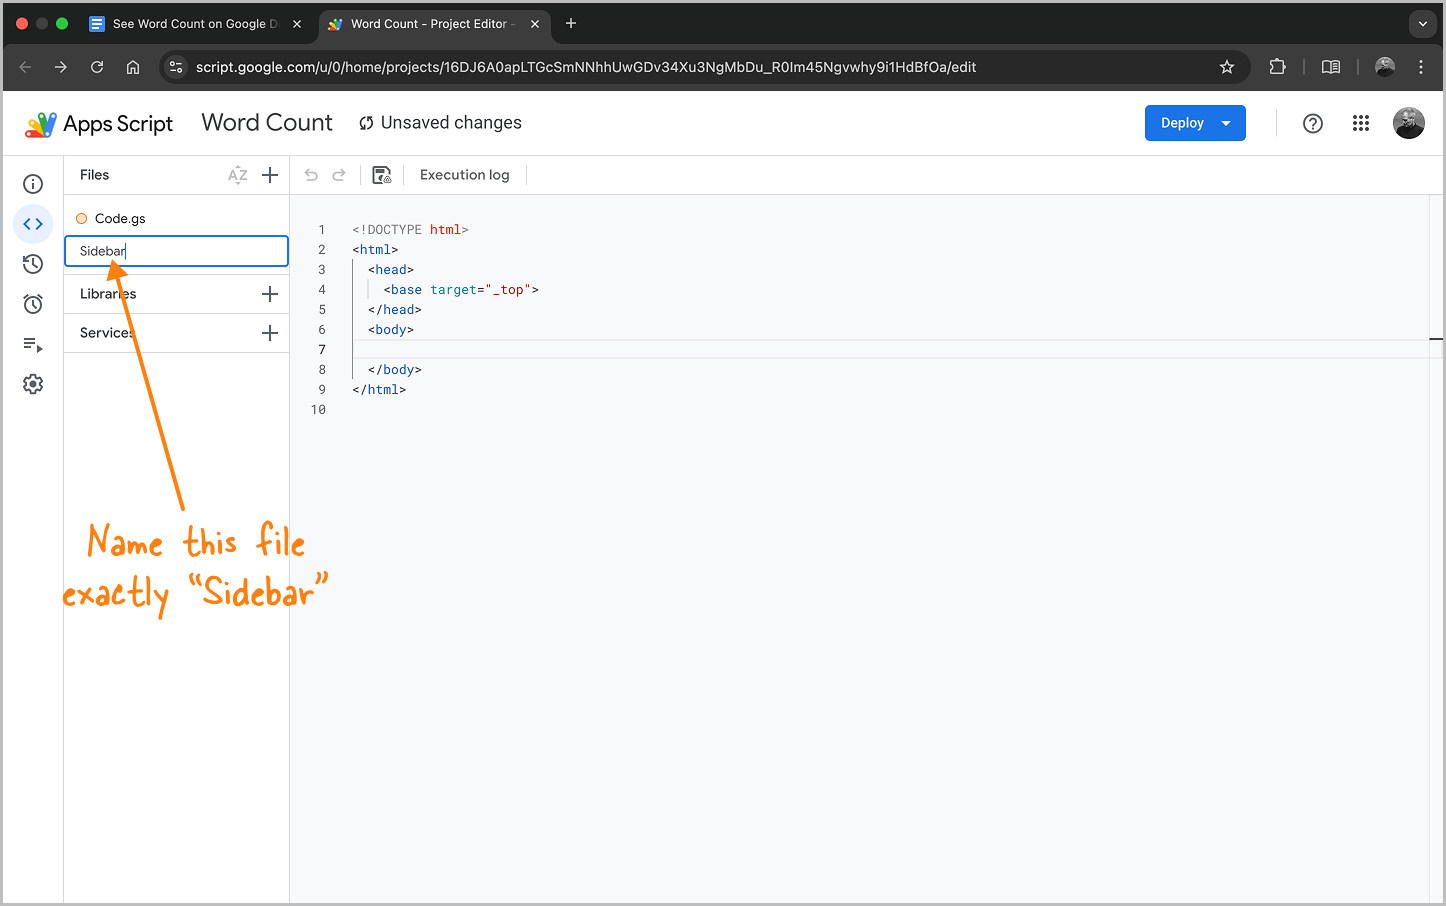Screen dimensions: 1446x906
Task: Sort files alphabetically with AZ icon
Action: (x=237, y=175)
